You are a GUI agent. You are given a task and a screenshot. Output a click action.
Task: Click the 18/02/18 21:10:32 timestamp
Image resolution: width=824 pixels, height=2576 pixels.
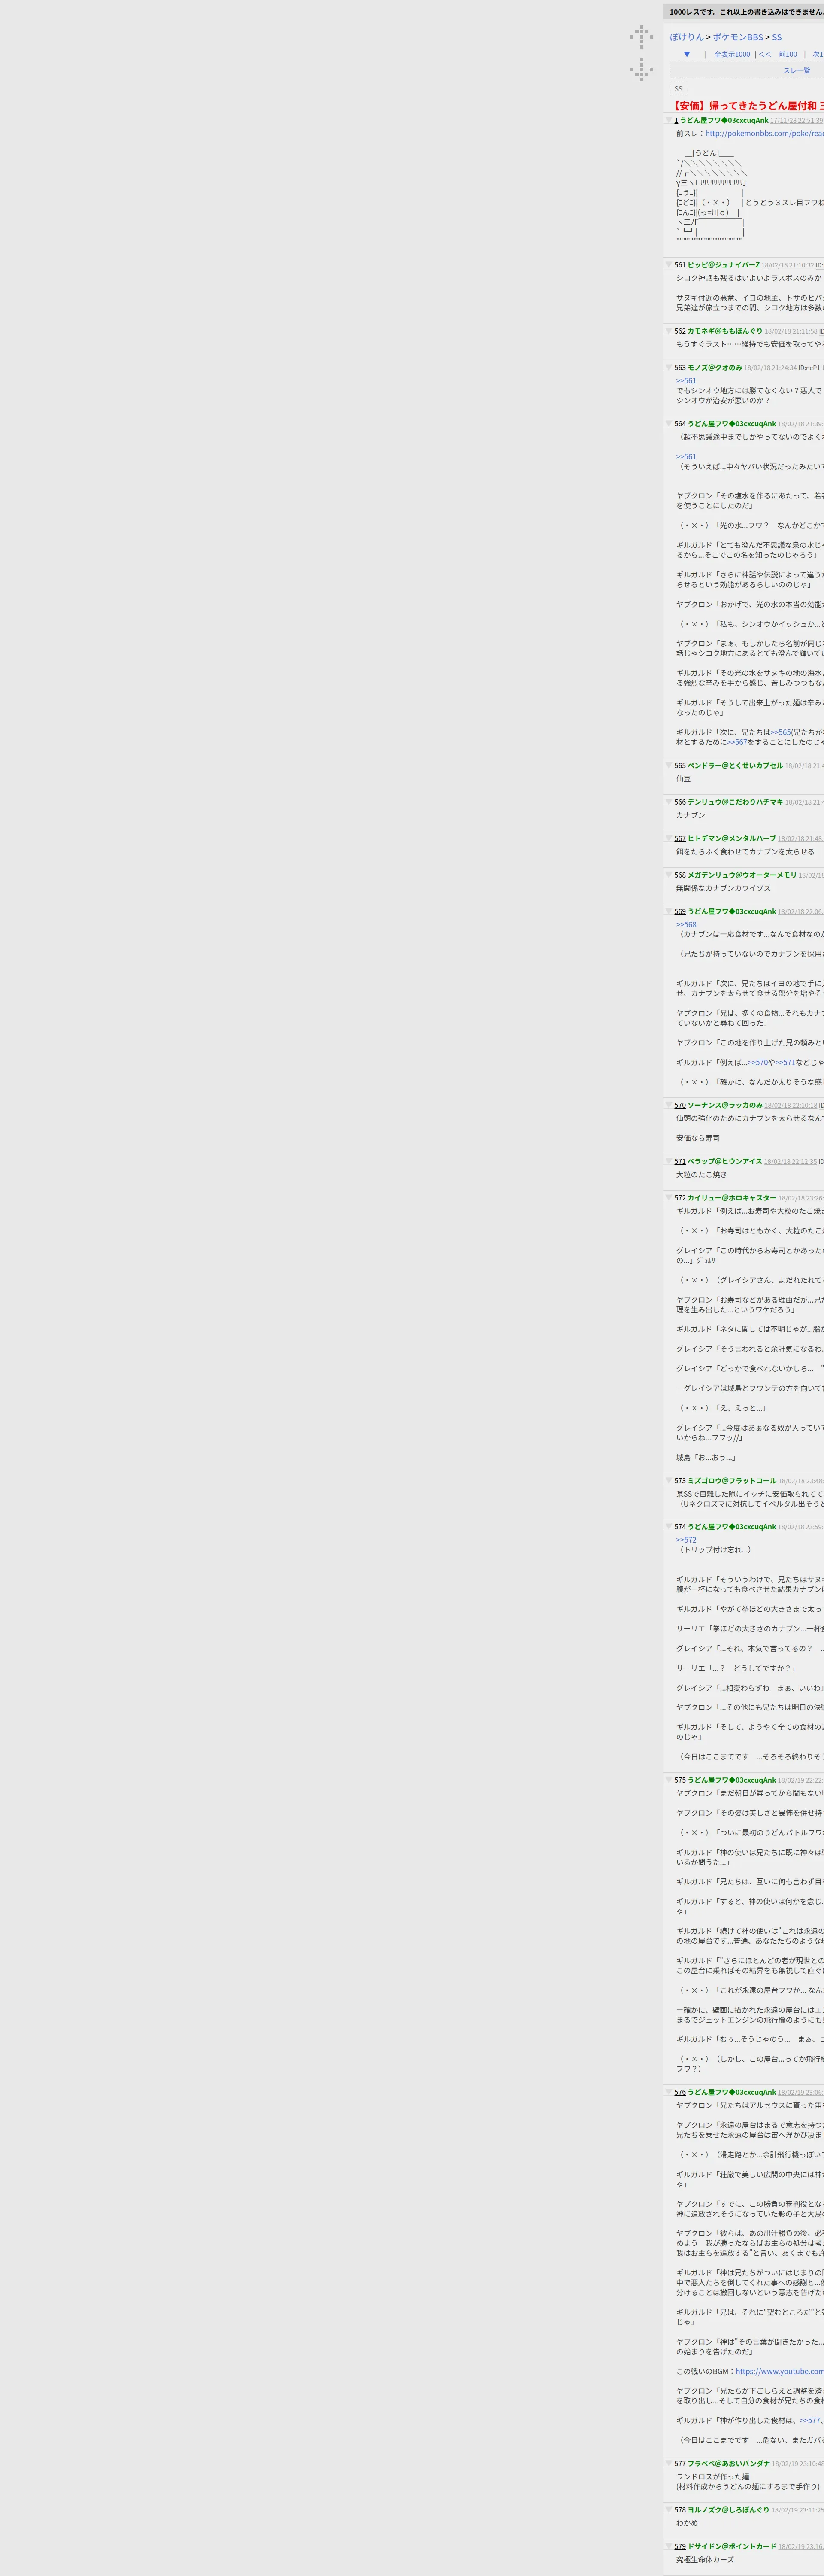787,265
